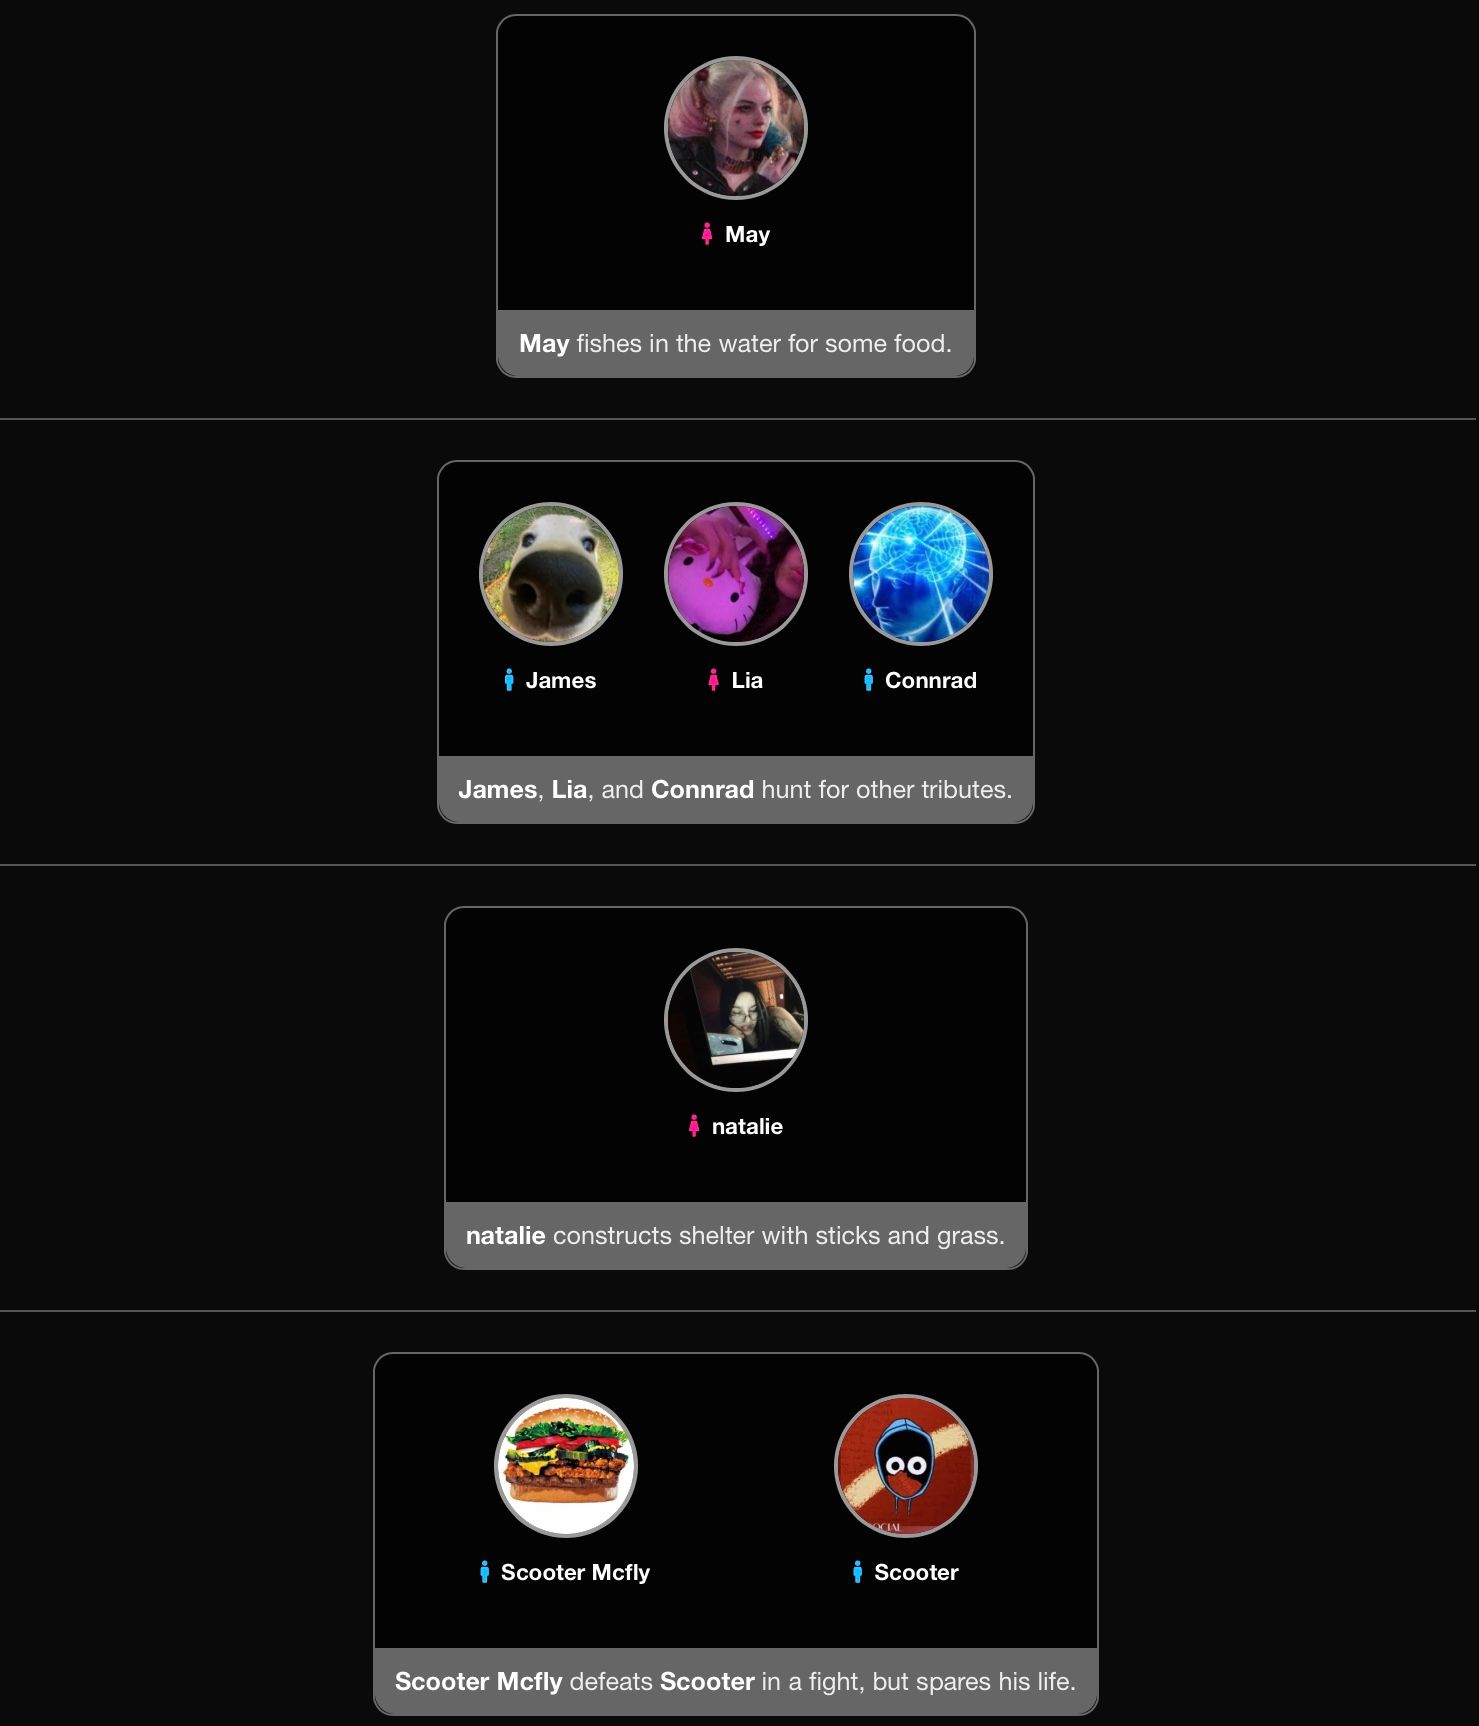Click the 'natalie constructs shelter' caption
Image resolution: width=1479 pixels, height=1726 pixels.
[736, 1235]
